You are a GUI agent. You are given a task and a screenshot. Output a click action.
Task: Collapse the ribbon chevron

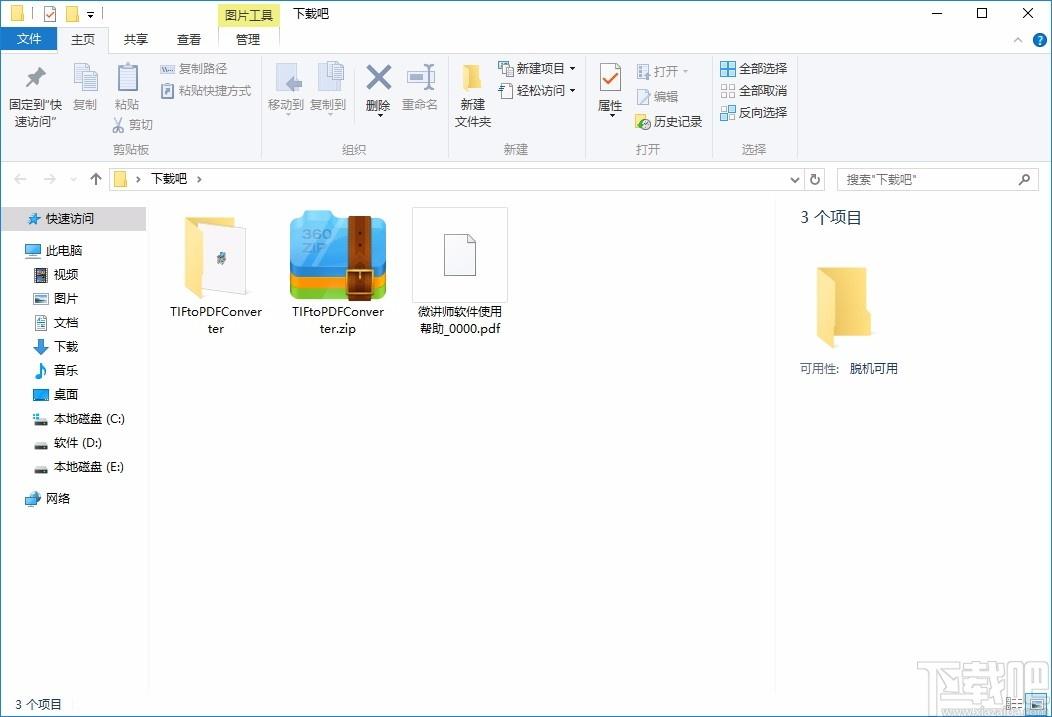click(1018, 40)
